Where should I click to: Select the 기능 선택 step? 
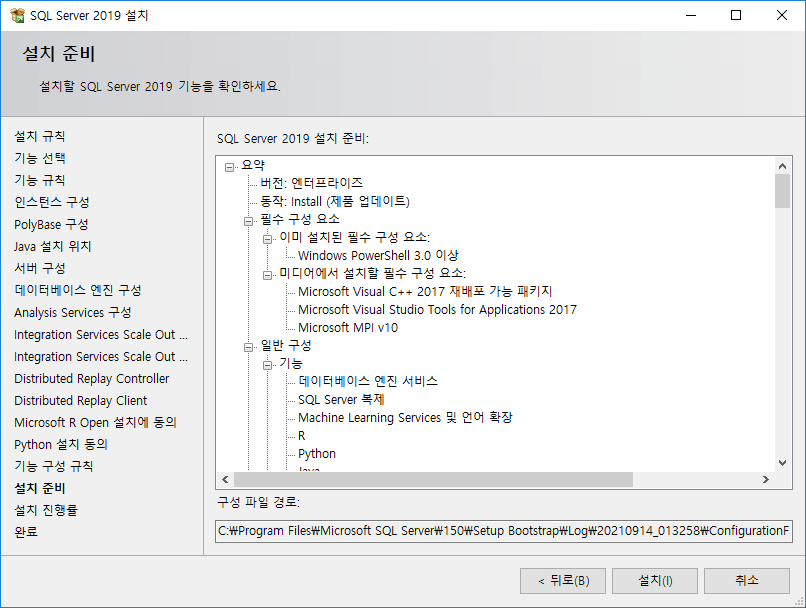[x=40, y=158]
